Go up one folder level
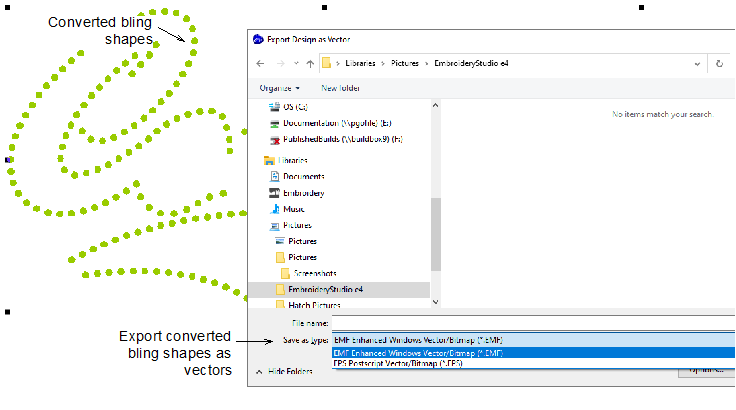The image size is (736, 410). pos(311,63)
